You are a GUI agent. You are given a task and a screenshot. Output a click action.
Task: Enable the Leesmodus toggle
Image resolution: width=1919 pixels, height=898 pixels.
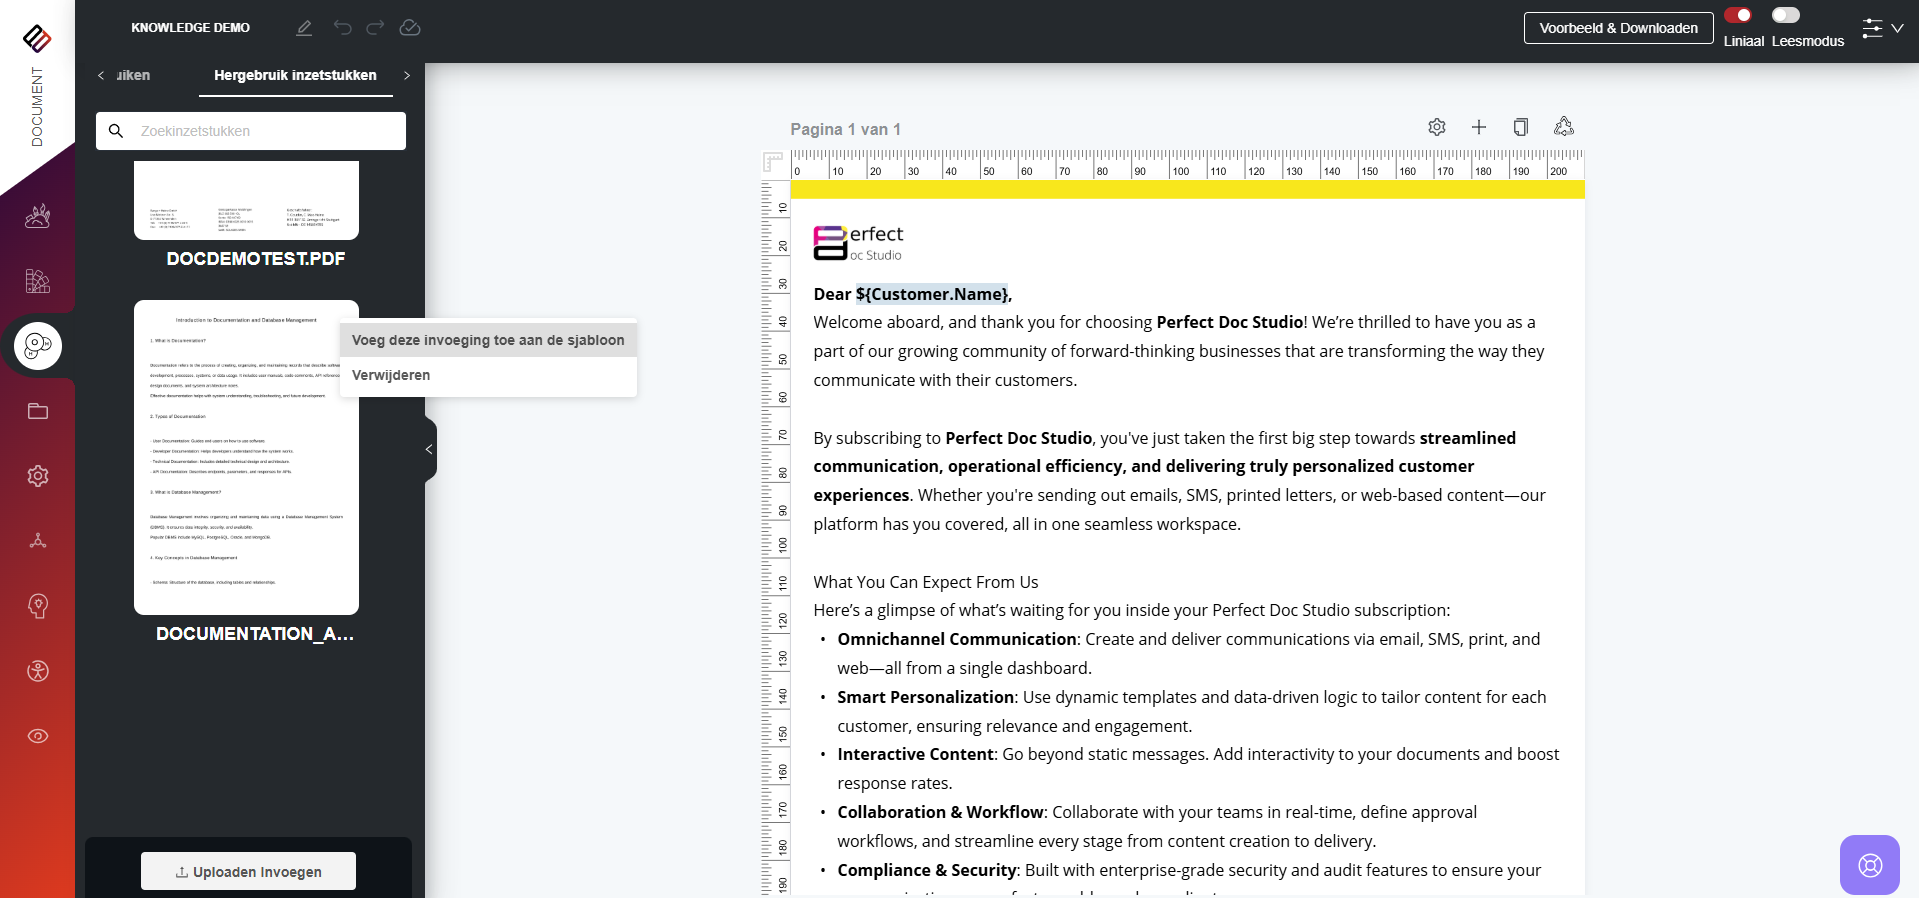click(x=1785, y=15)
